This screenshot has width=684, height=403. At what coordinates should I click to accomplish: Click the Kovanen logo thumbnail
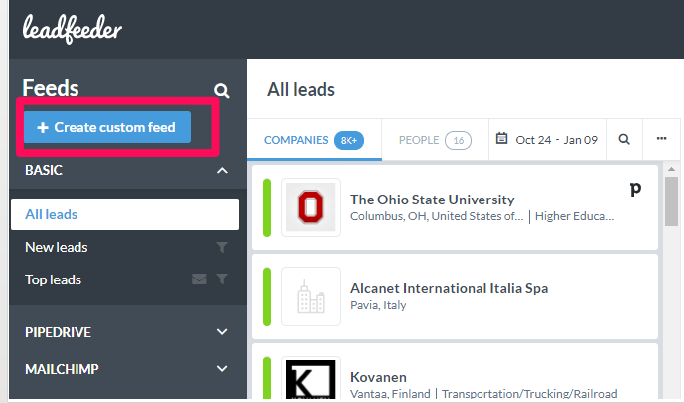coord(311,379)
